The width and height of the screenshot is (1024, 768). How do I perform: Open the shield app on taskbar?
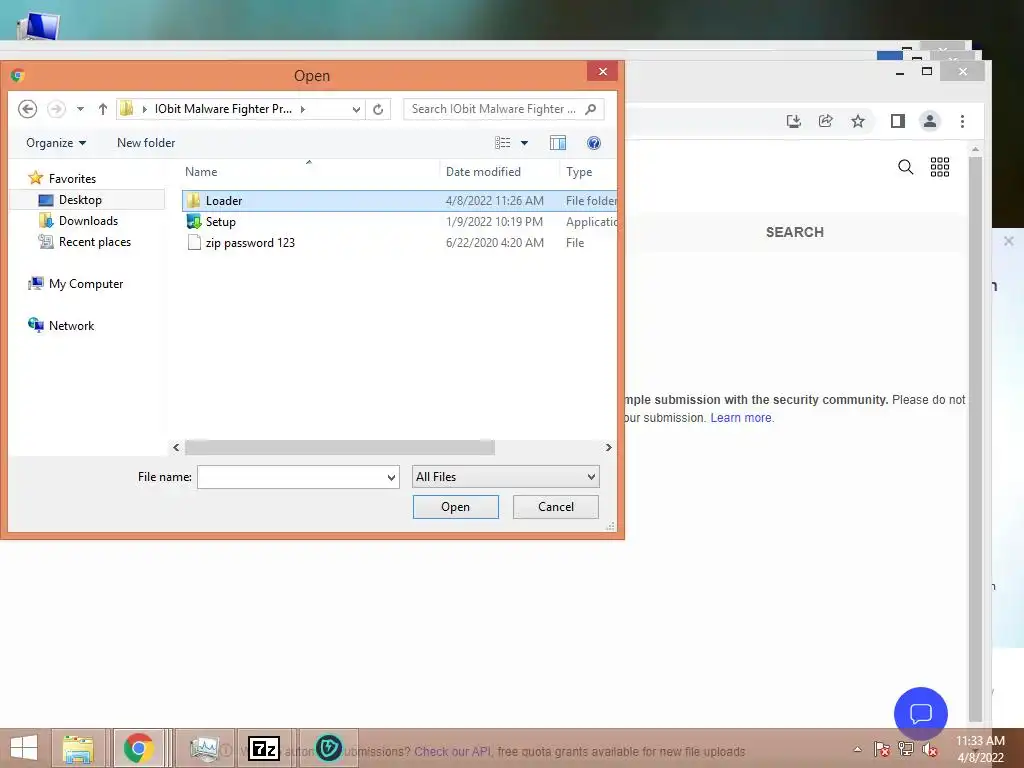[328, 748]
